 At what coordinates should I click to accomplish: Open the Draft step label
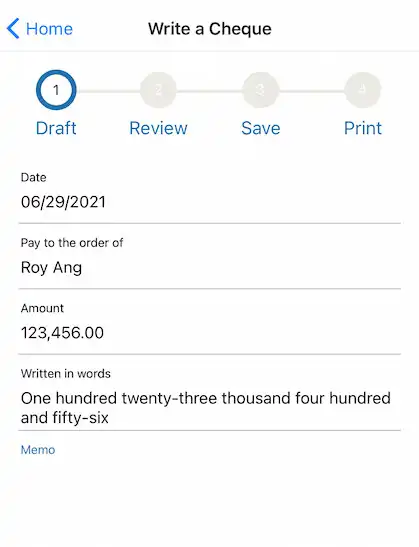tap(56, 128)
